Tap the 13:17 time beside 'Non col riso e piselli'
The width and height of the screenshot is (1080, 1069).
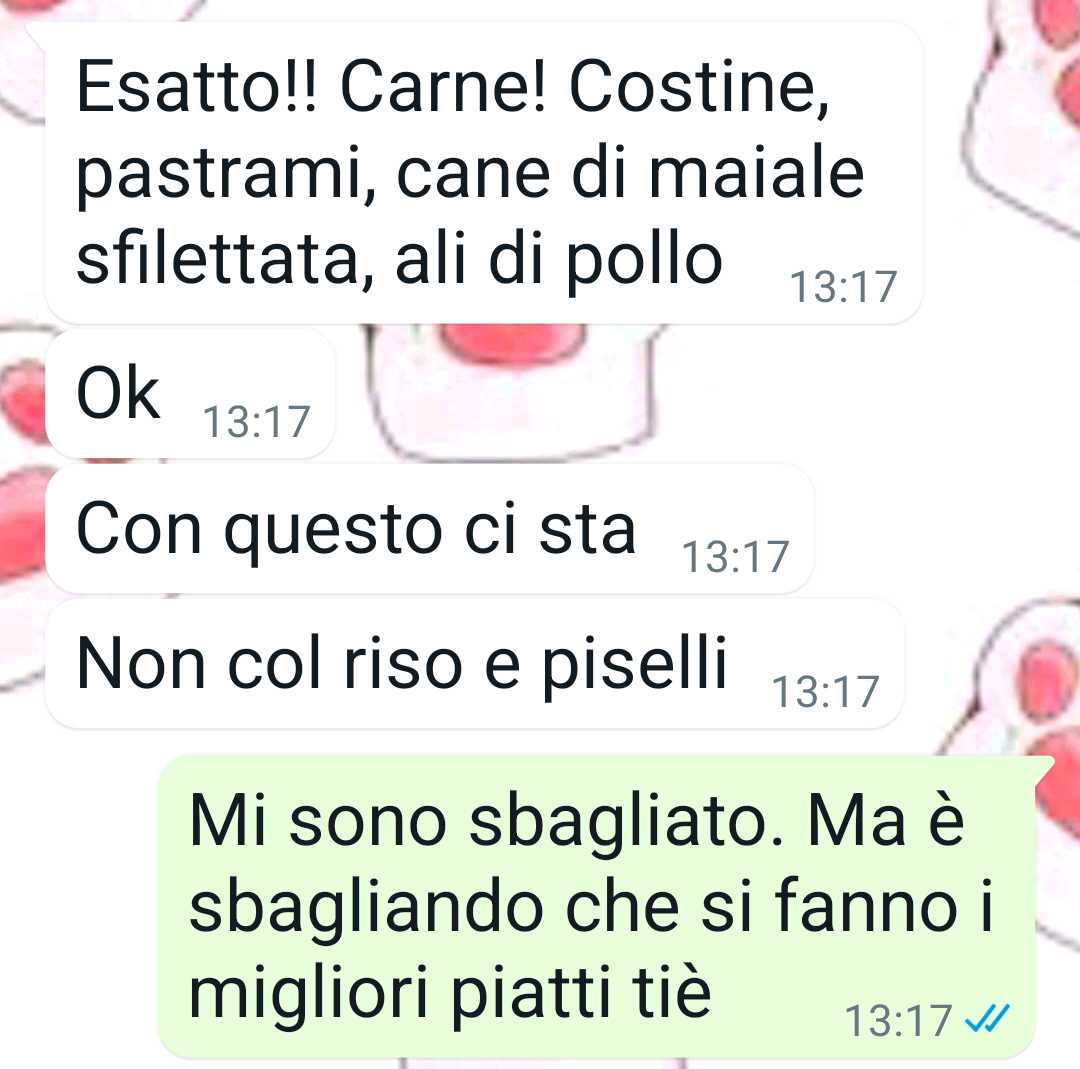point(826,692)
